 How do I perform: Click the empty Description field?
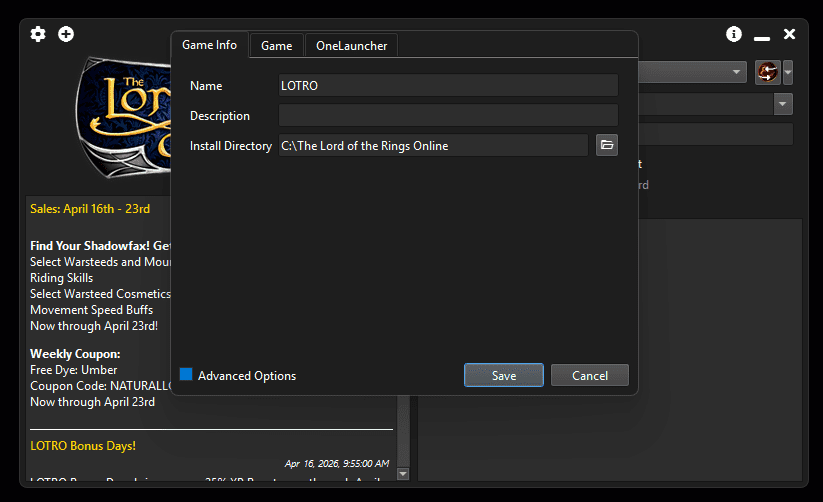click(x=448, y=116)
